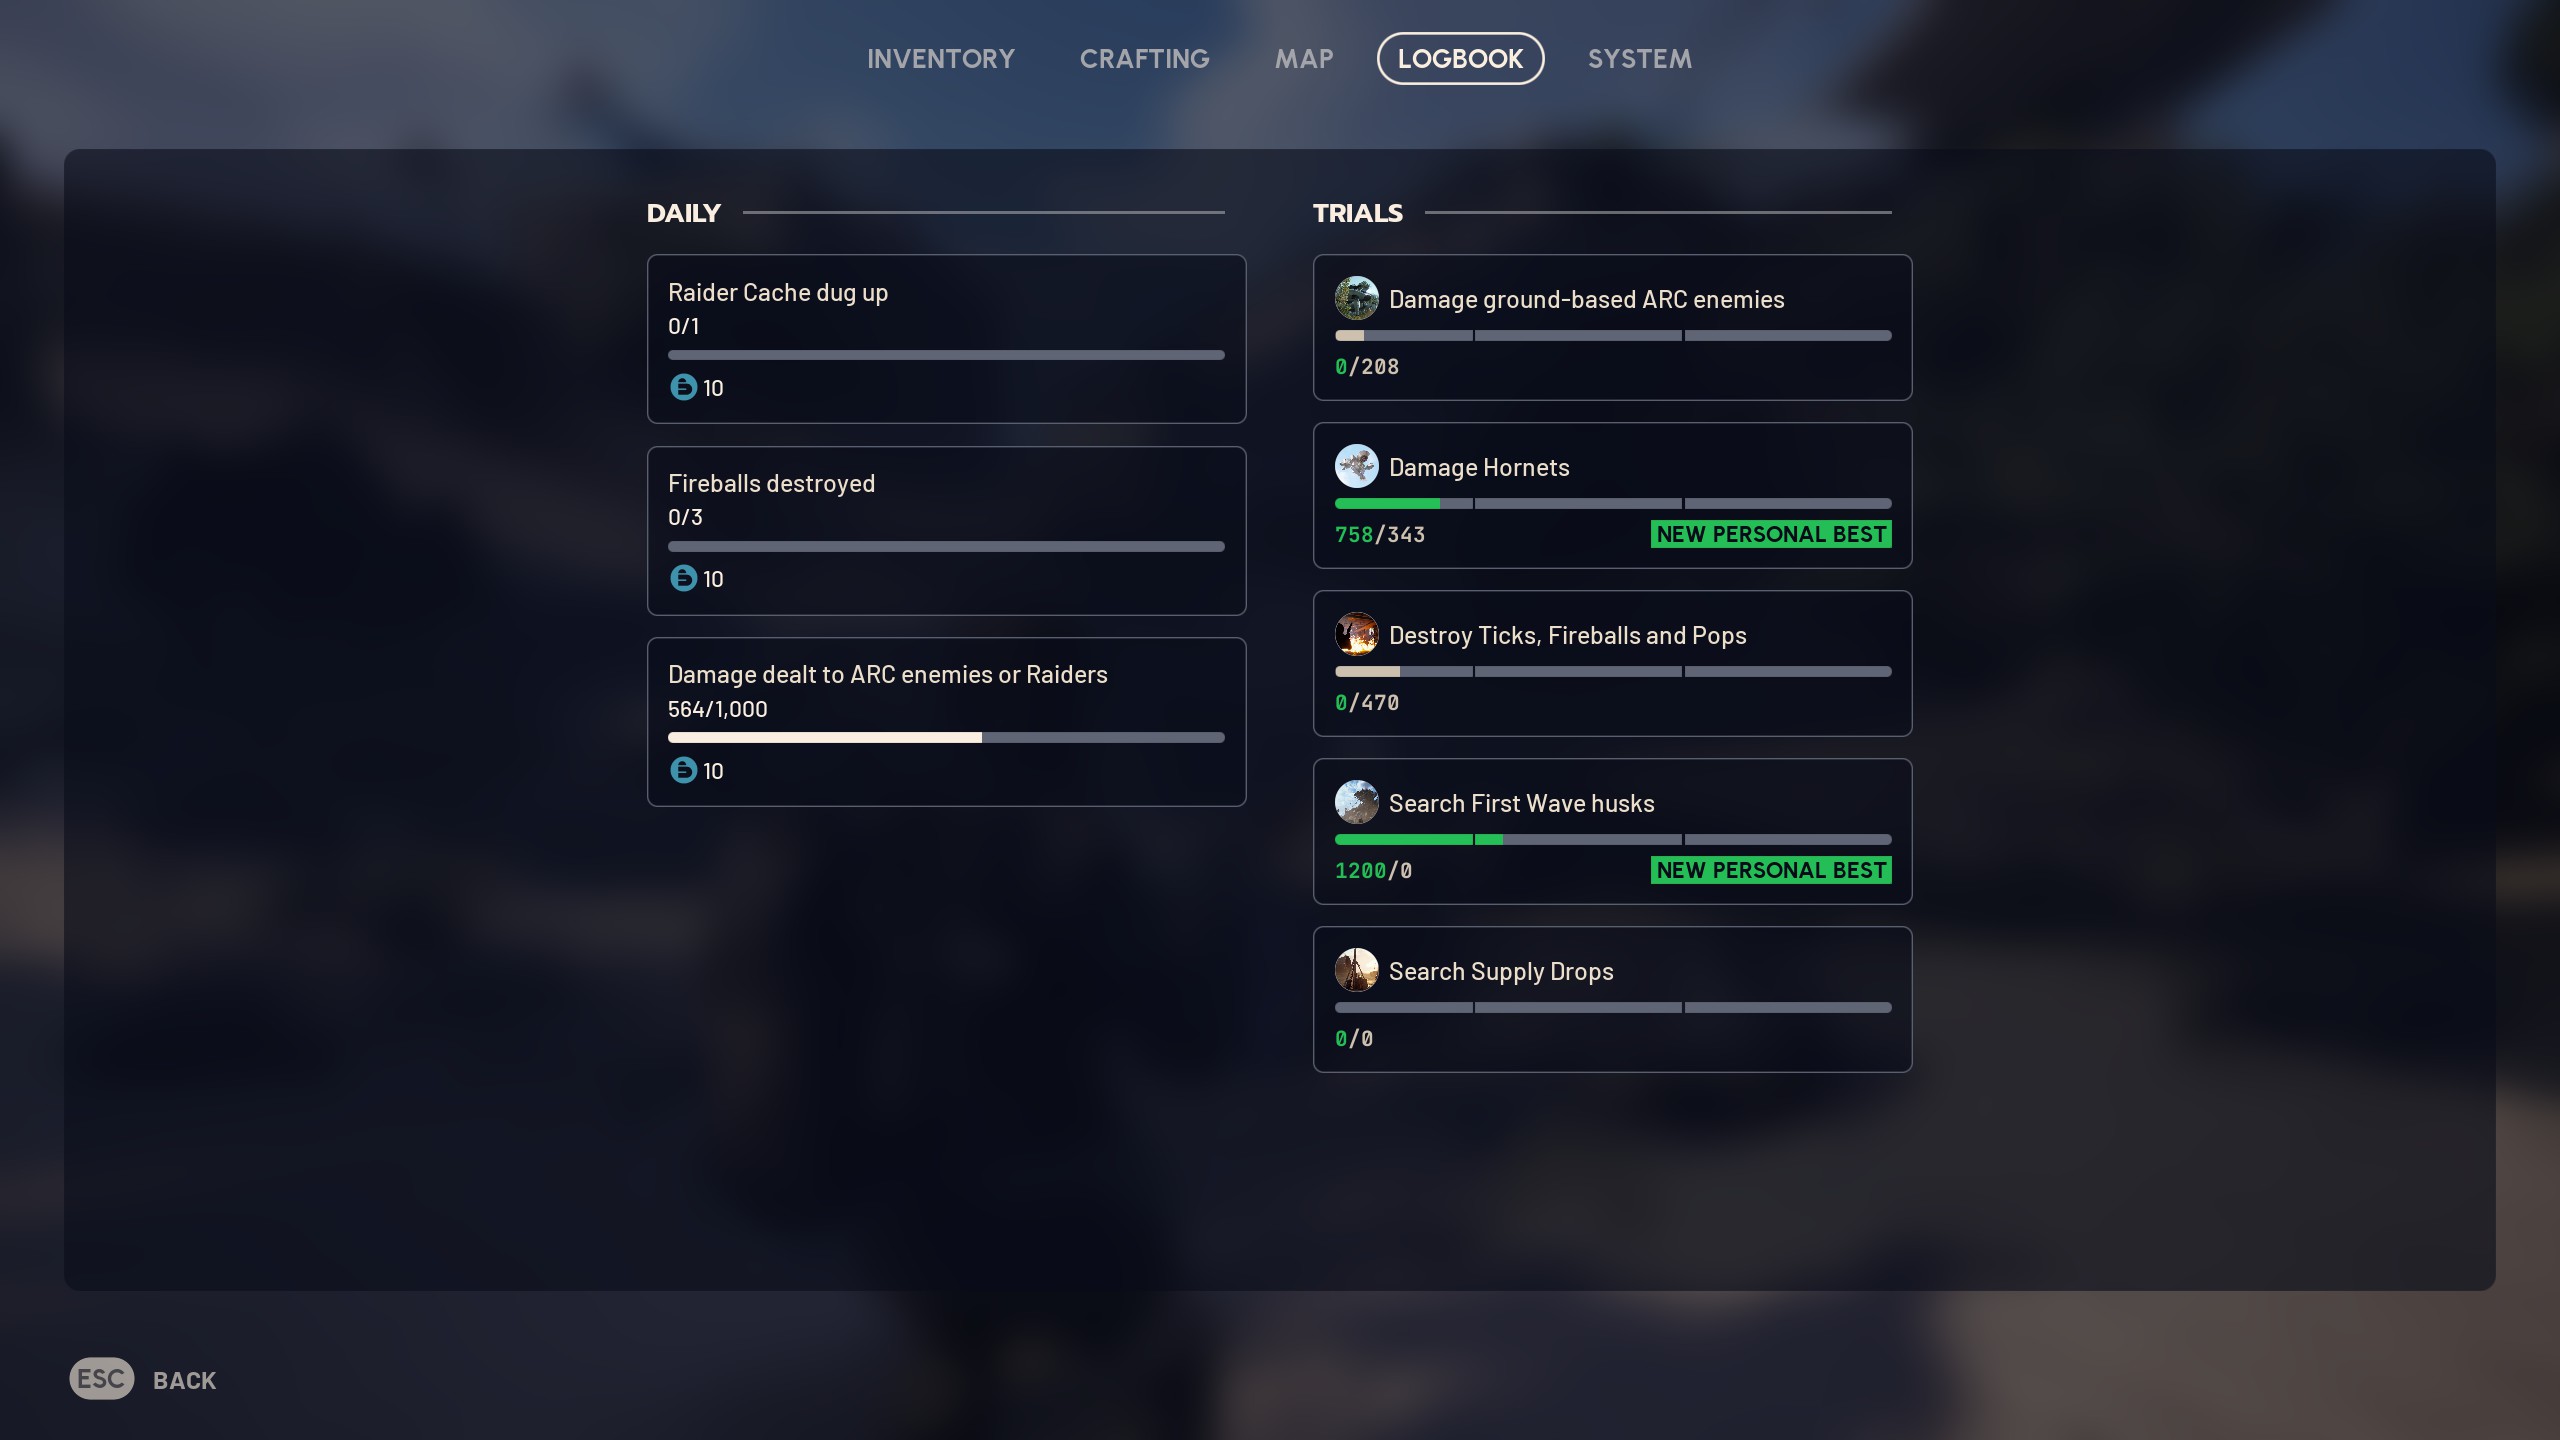Click the First Wave husks New Personal Best badge
Image resolution: width=2560 pixels, height=1440 pixels.
(1770, 870)
